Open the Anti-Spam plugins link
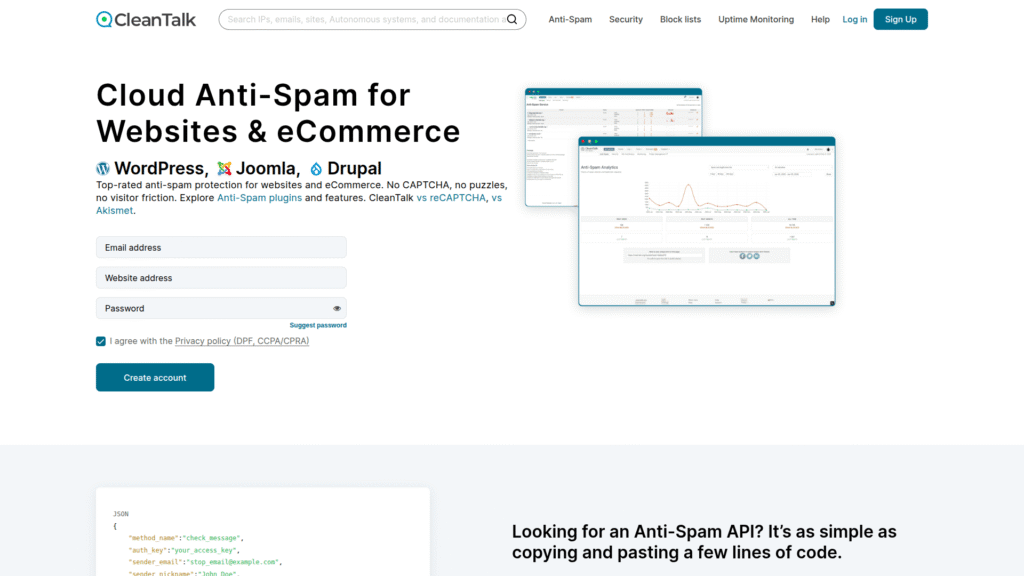The height and width of the screenshot is (576, 1024). pos(259,198)
